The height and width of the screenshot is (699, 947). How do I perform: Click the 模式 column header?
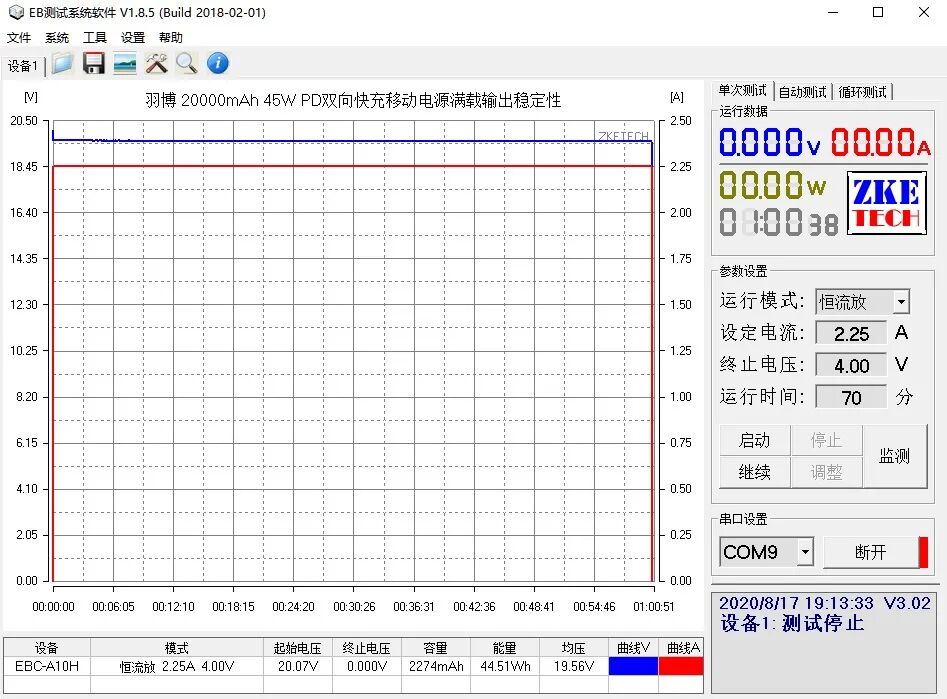[x=177, y=648]
